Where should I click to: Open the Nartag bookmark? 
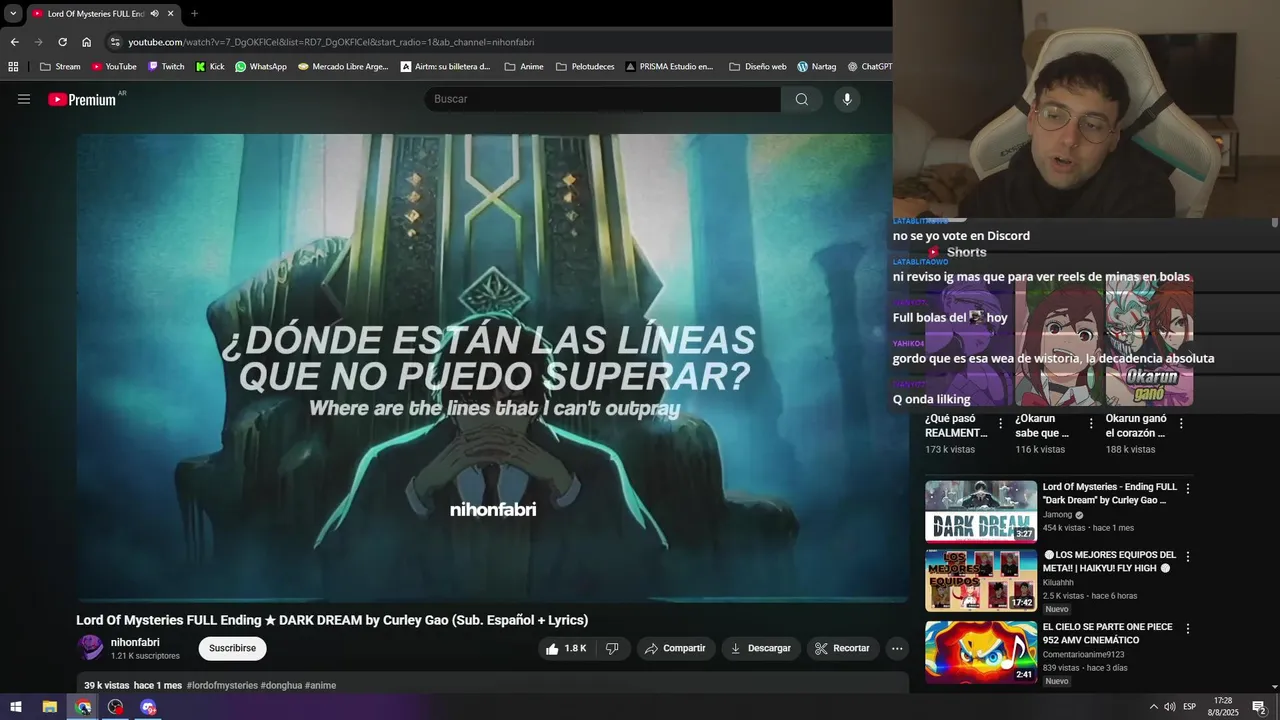click(x=817, y=67)
